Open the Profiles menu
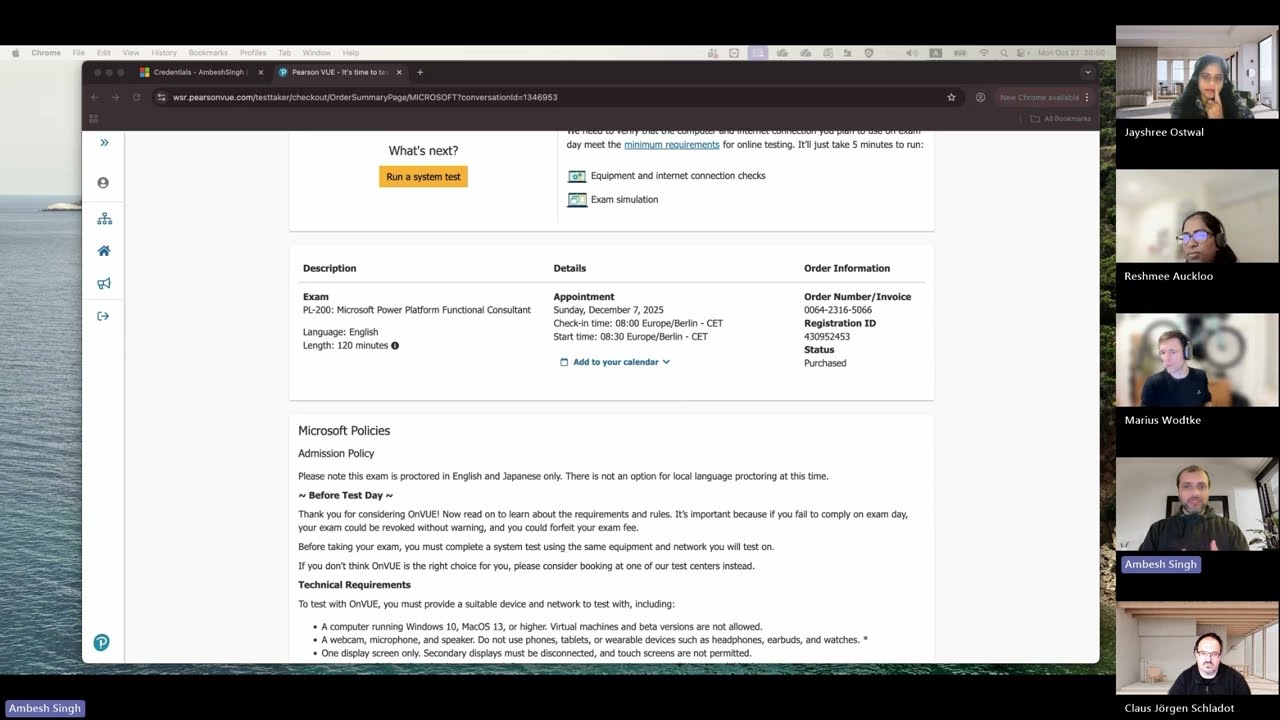The image size is (1280, 720). [253, 53]
